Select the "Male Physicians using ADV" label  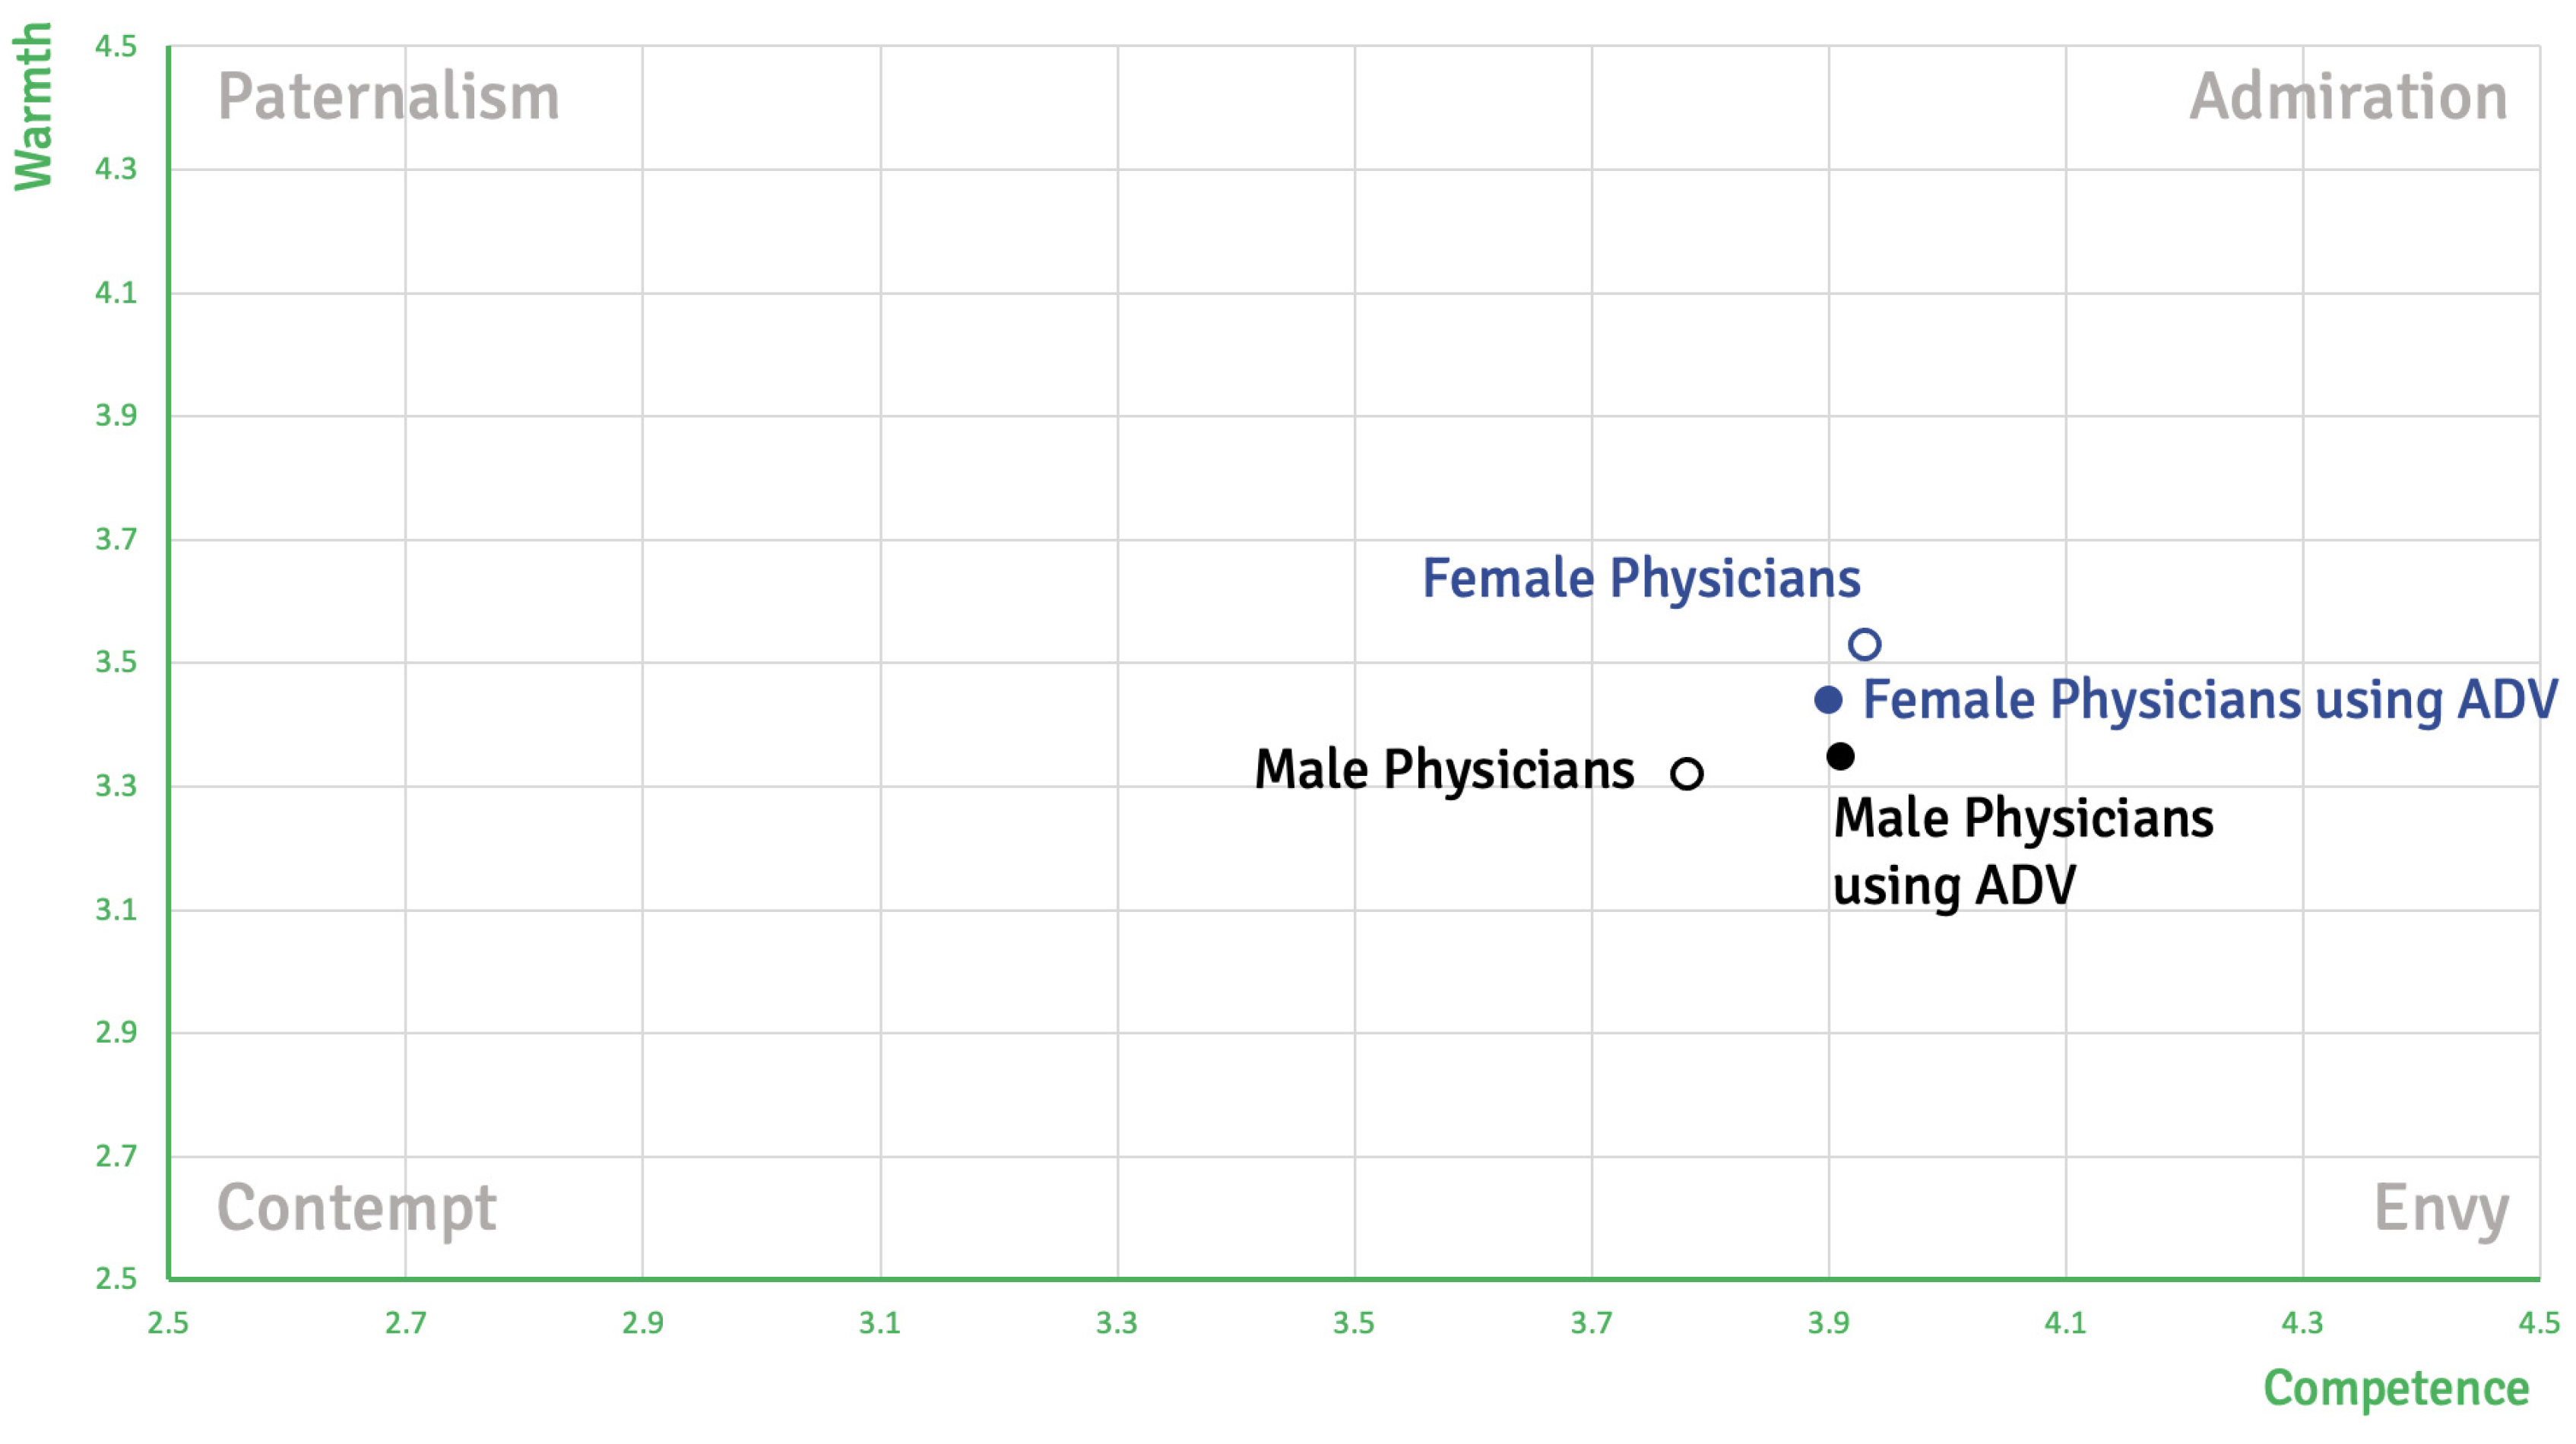point(2022,851)
